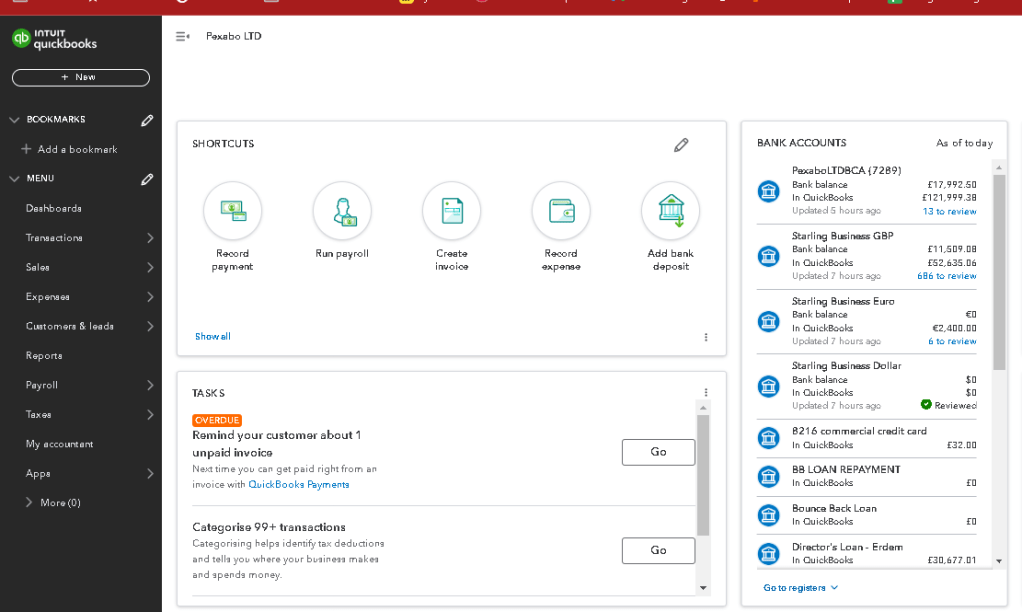Select Sales in the sidebar menu
This screenshot has height=612, width=1022.
[x=37, y=267]
